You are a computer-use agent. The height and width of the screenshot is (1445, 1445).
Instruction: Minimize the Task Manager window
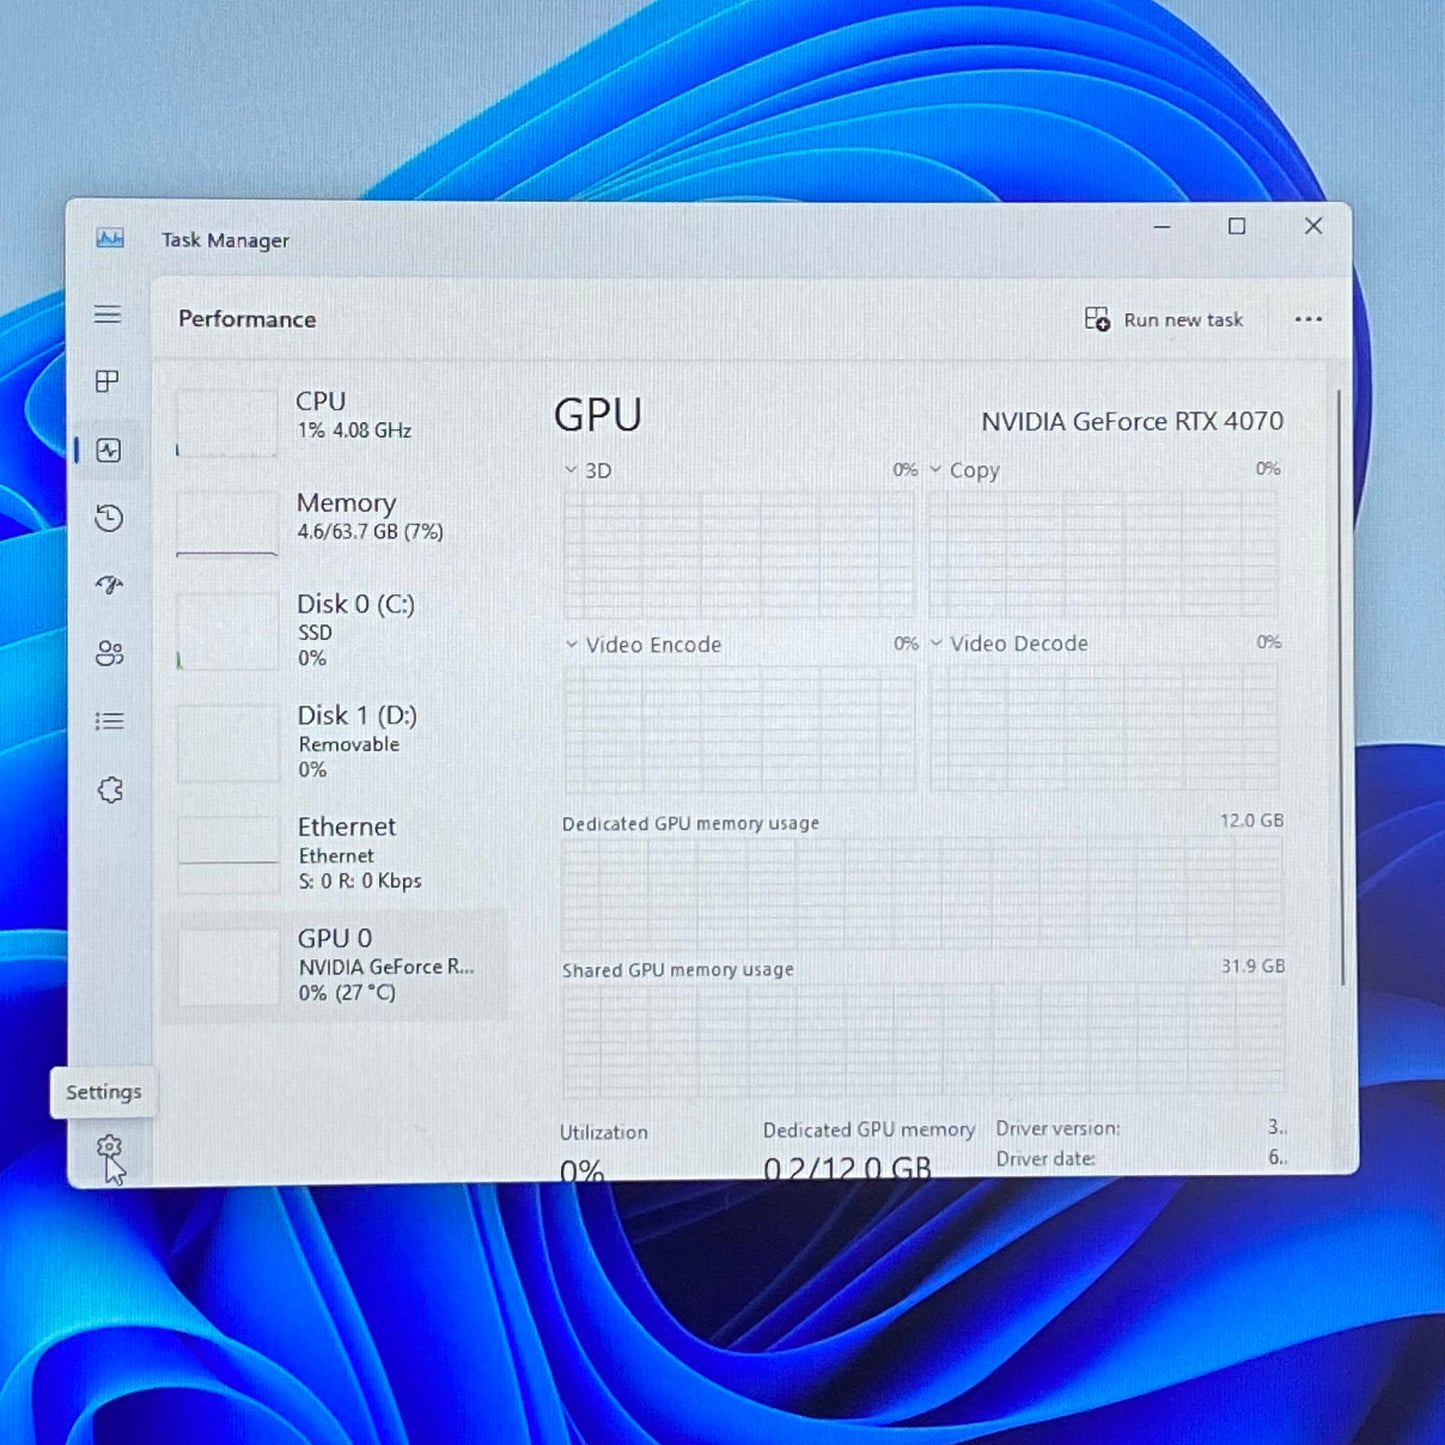1162,227
